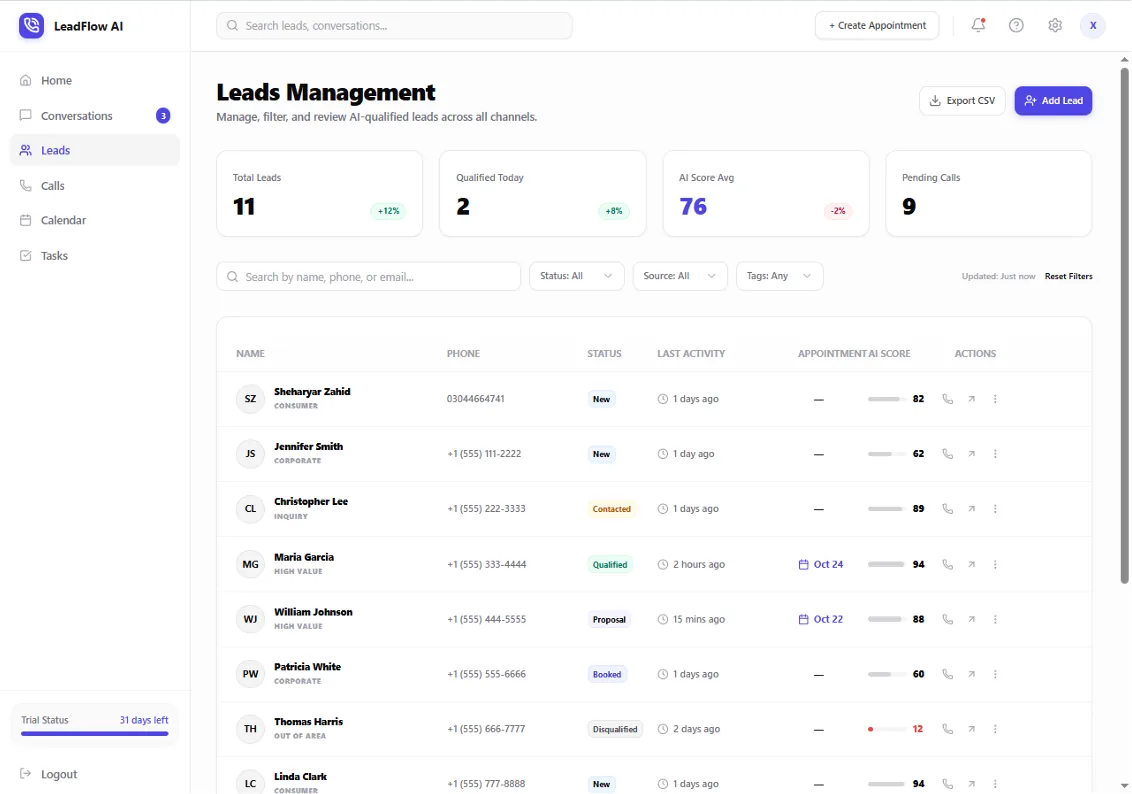
Task: Click the Add Lead button
Action: coord(1053,100)
